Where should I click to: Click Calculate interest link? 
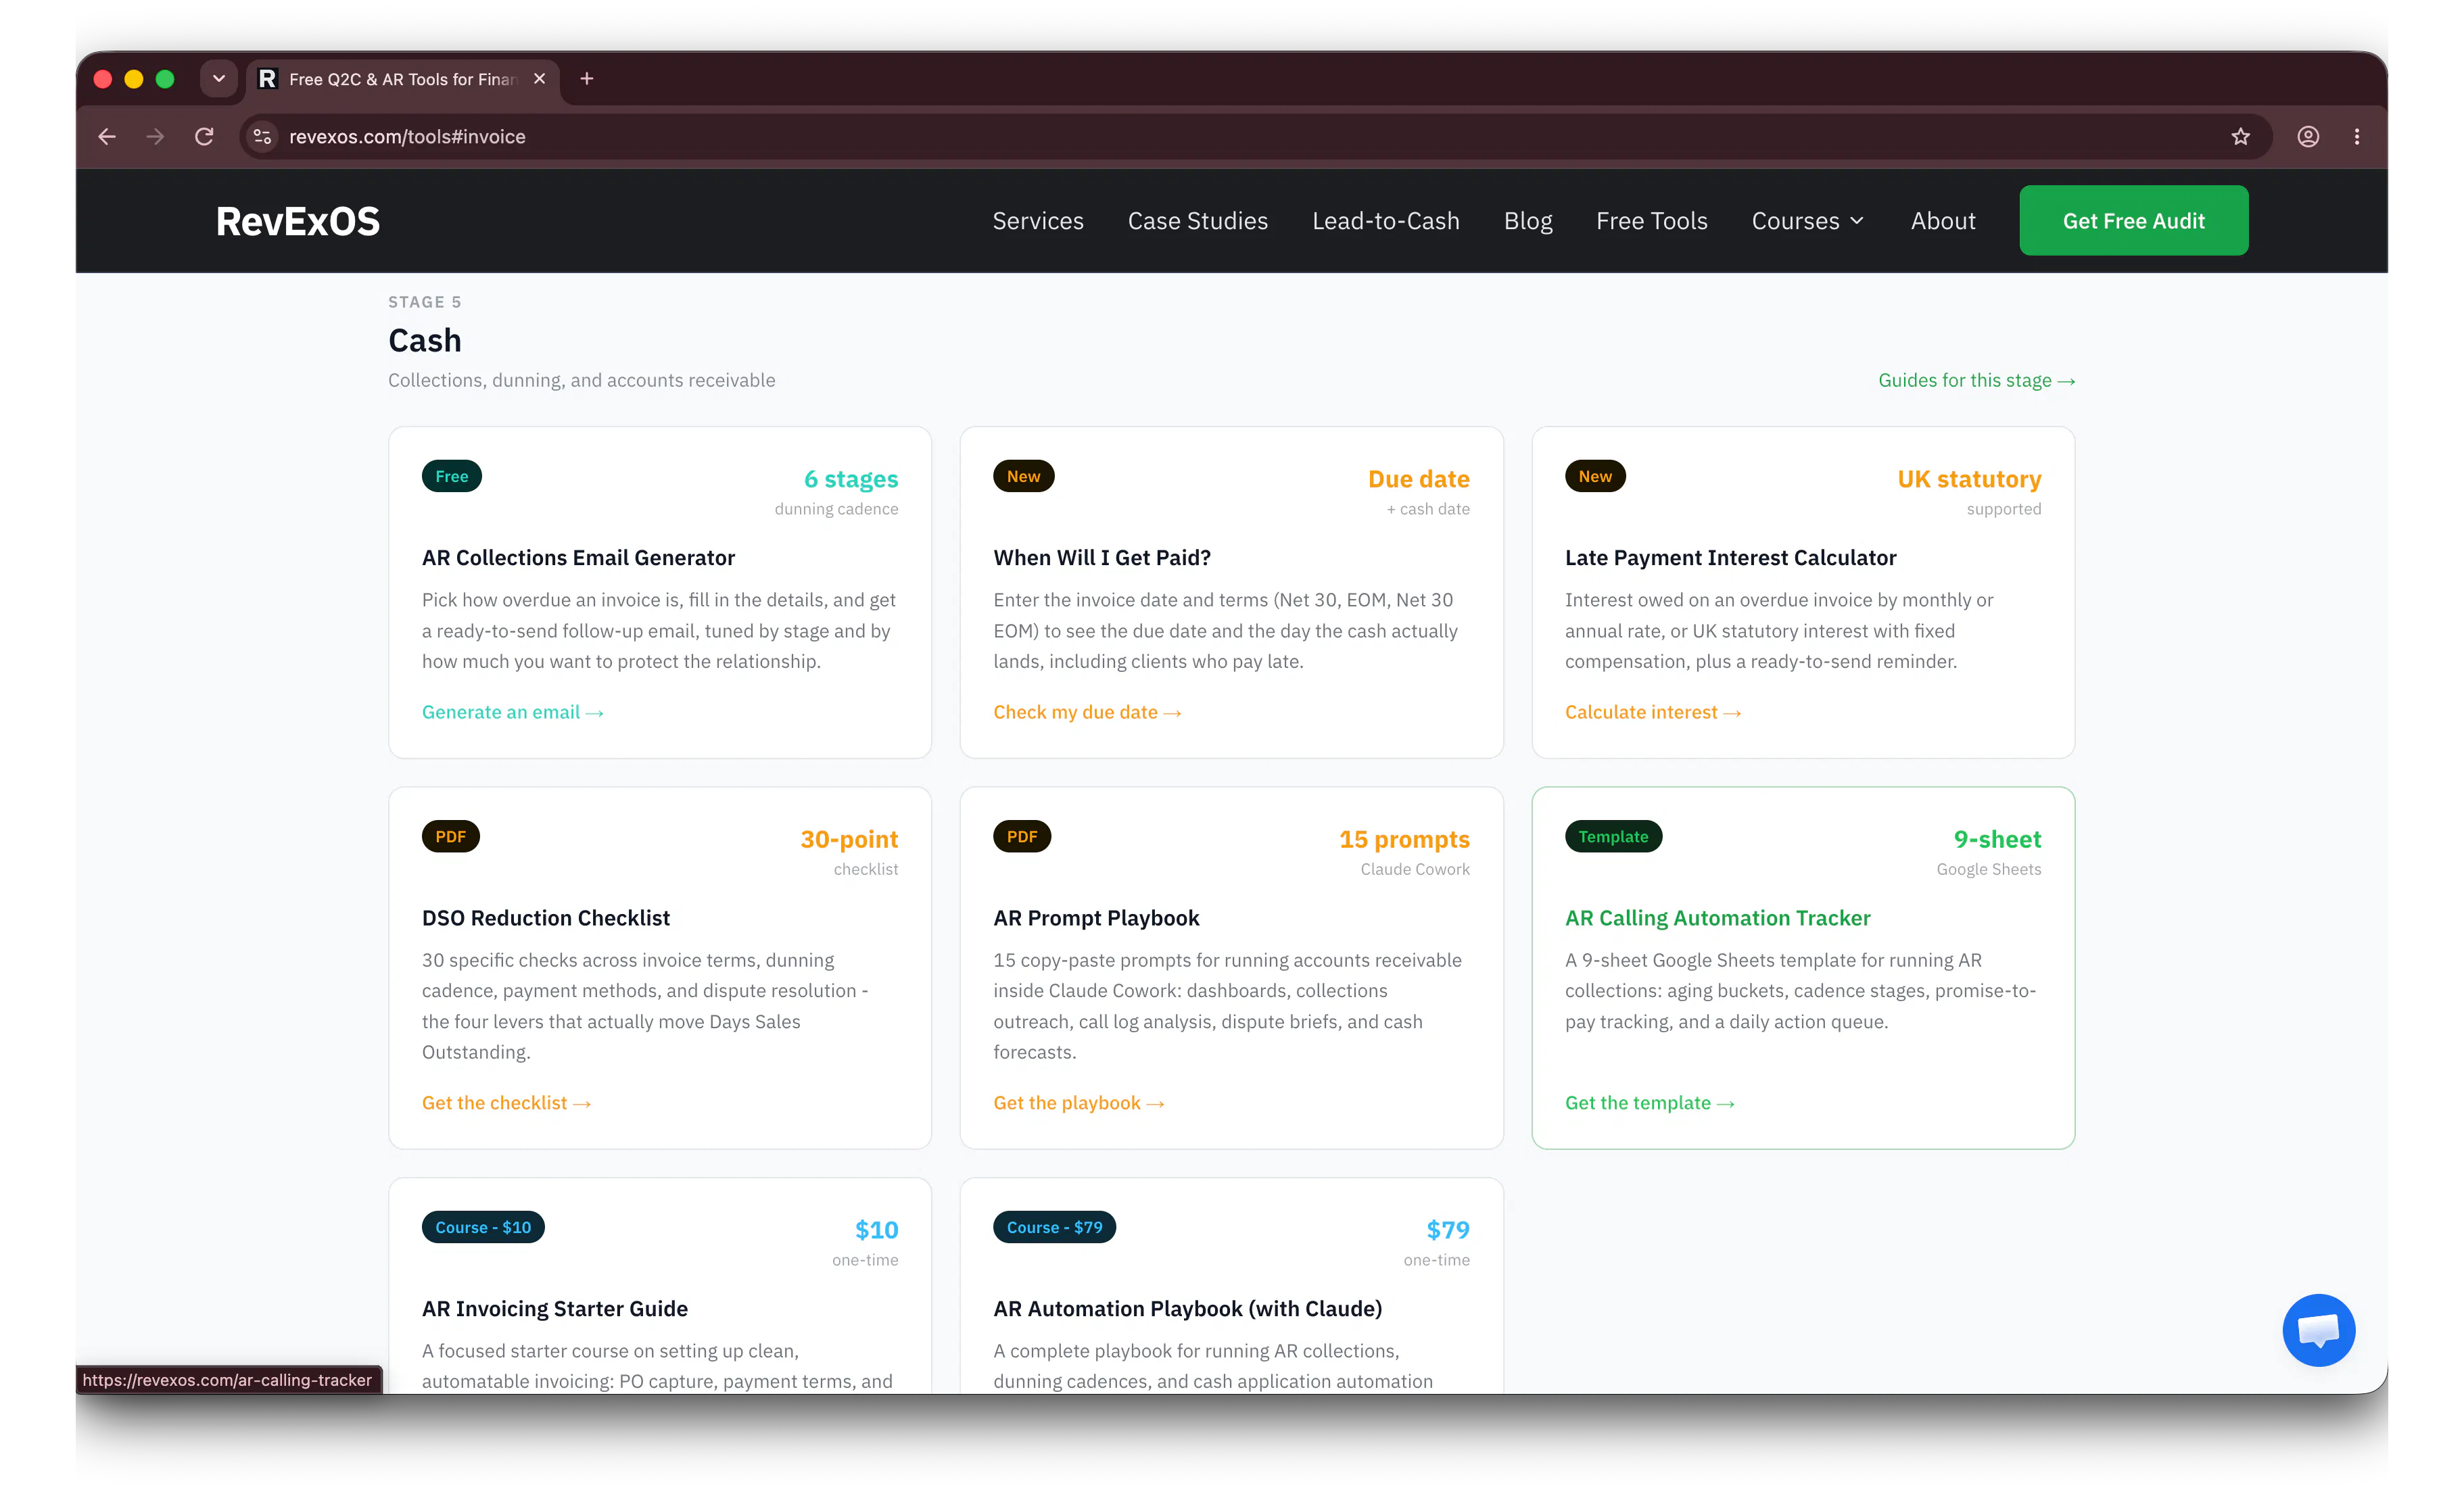pyautogui.click(x=1653, y=712)
